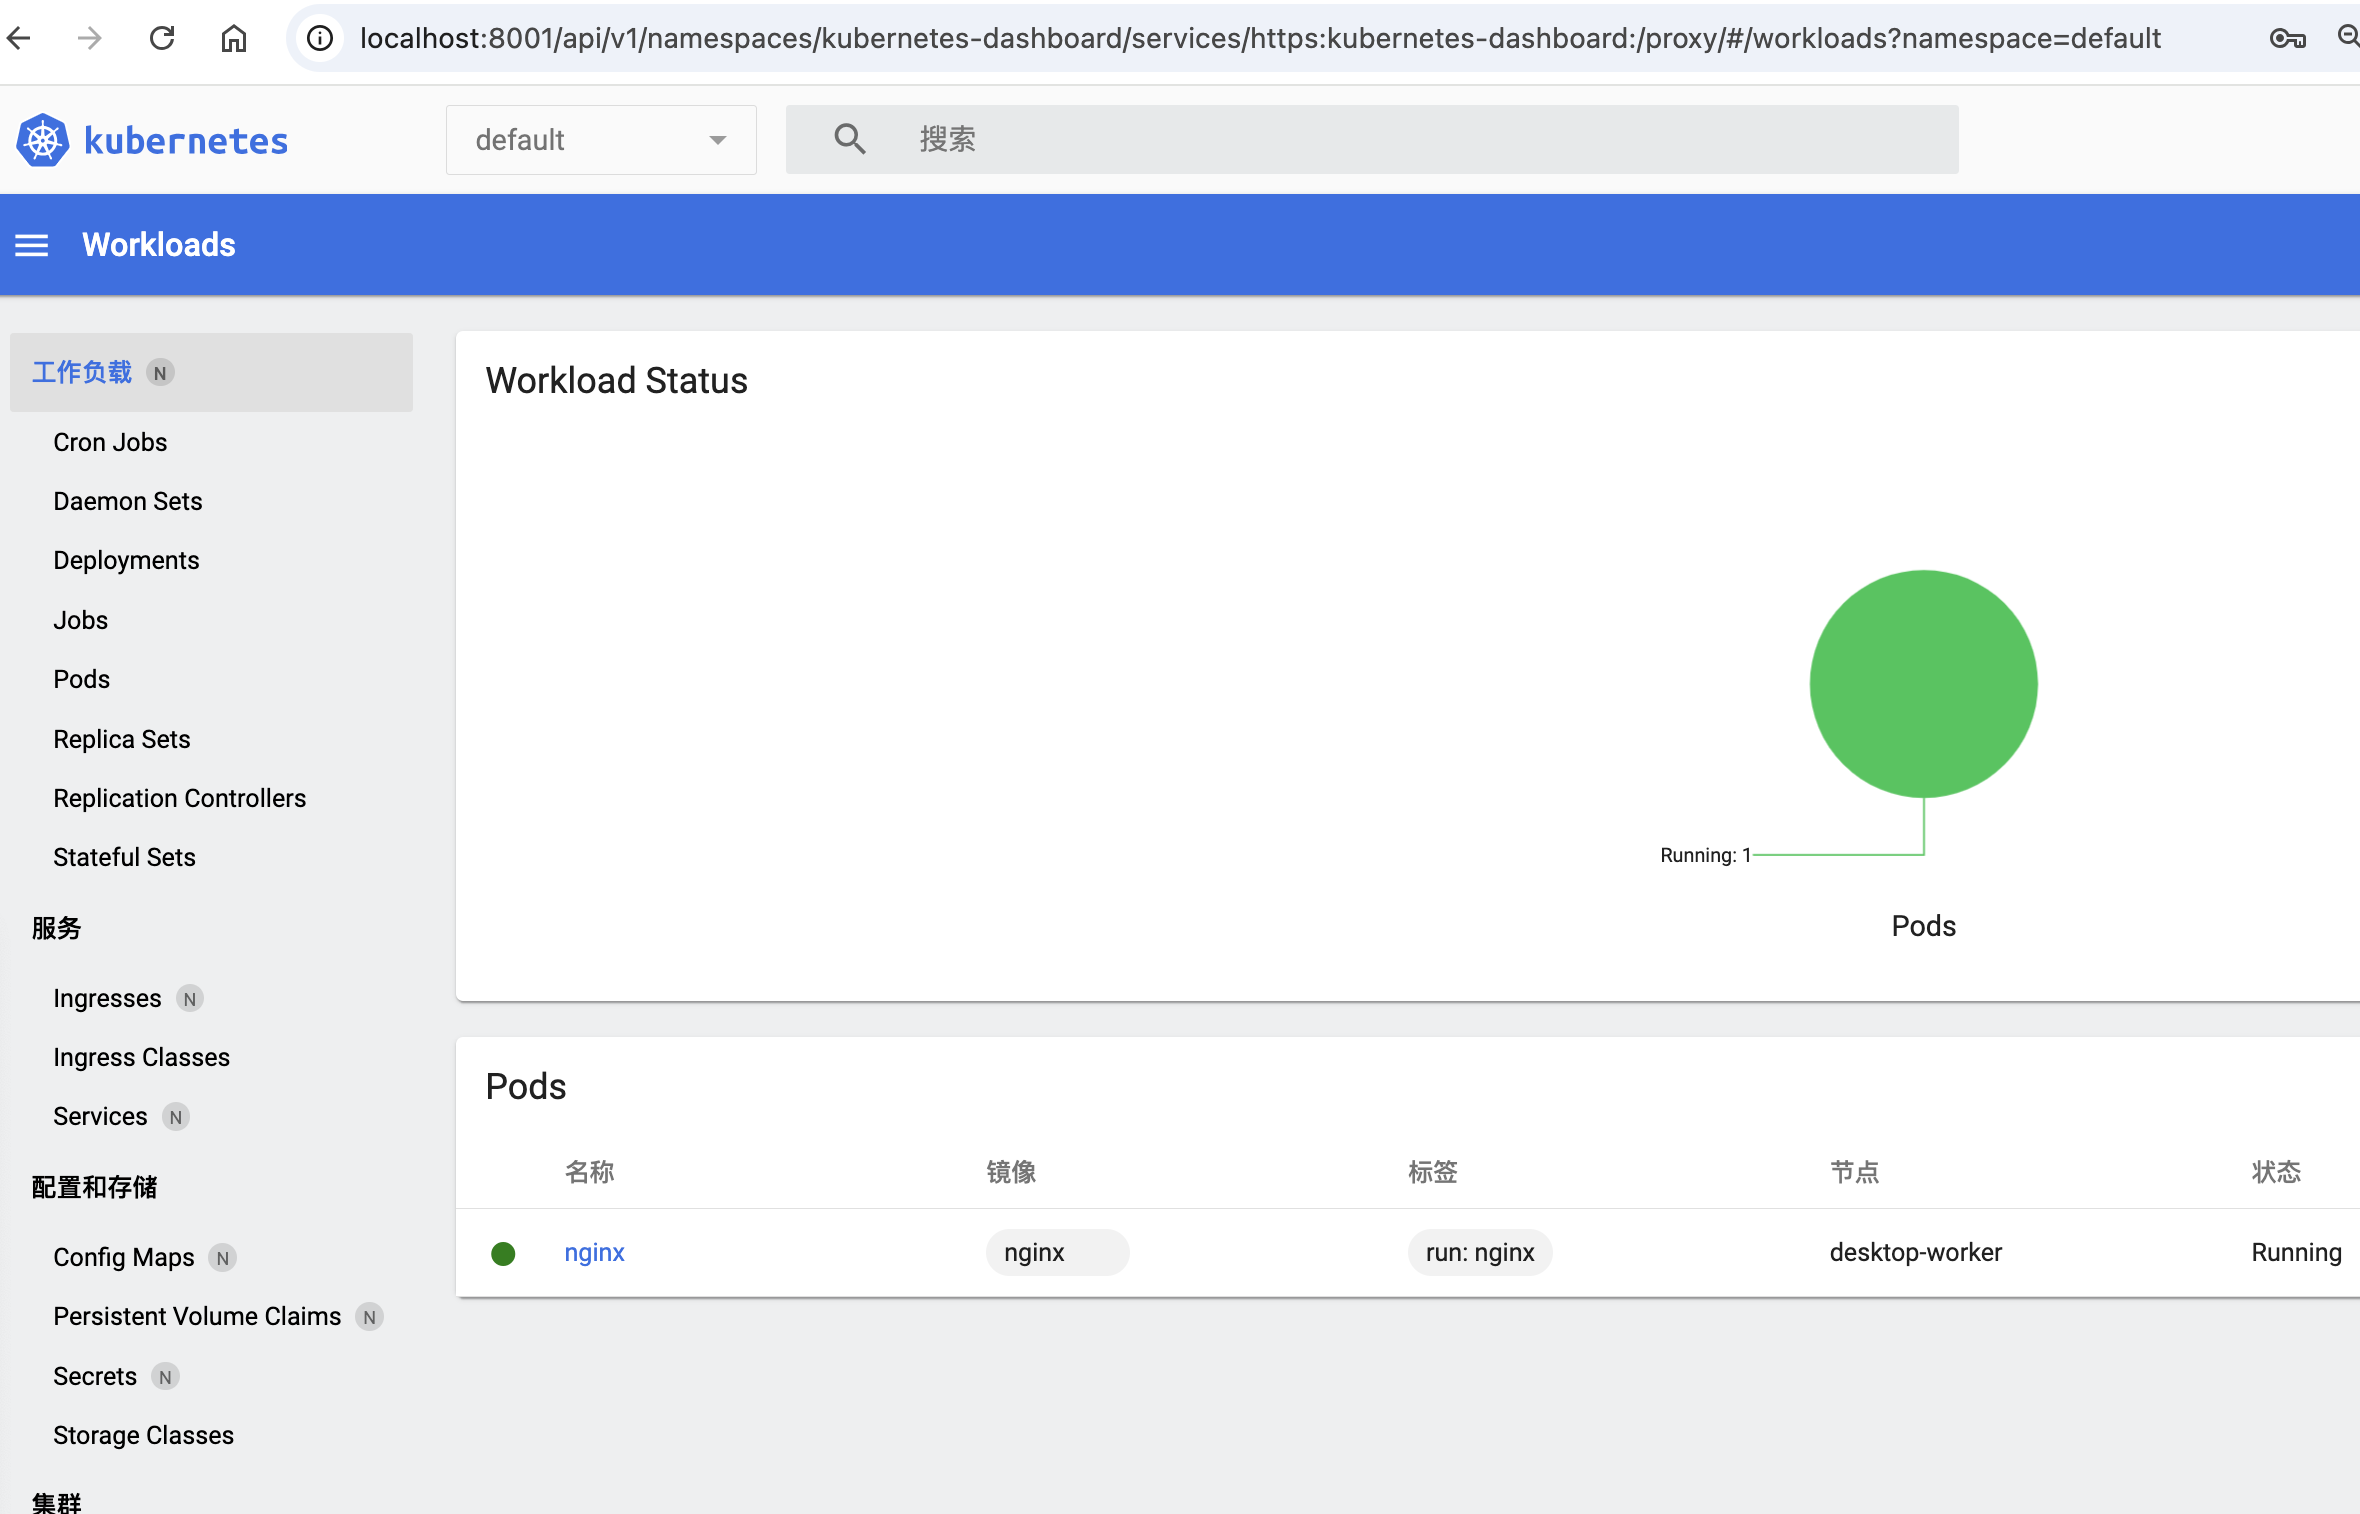The image size is (2360, 1514).
Task: Click the browser back arrow
Action: pyautogui.click(x=19, y=39)
